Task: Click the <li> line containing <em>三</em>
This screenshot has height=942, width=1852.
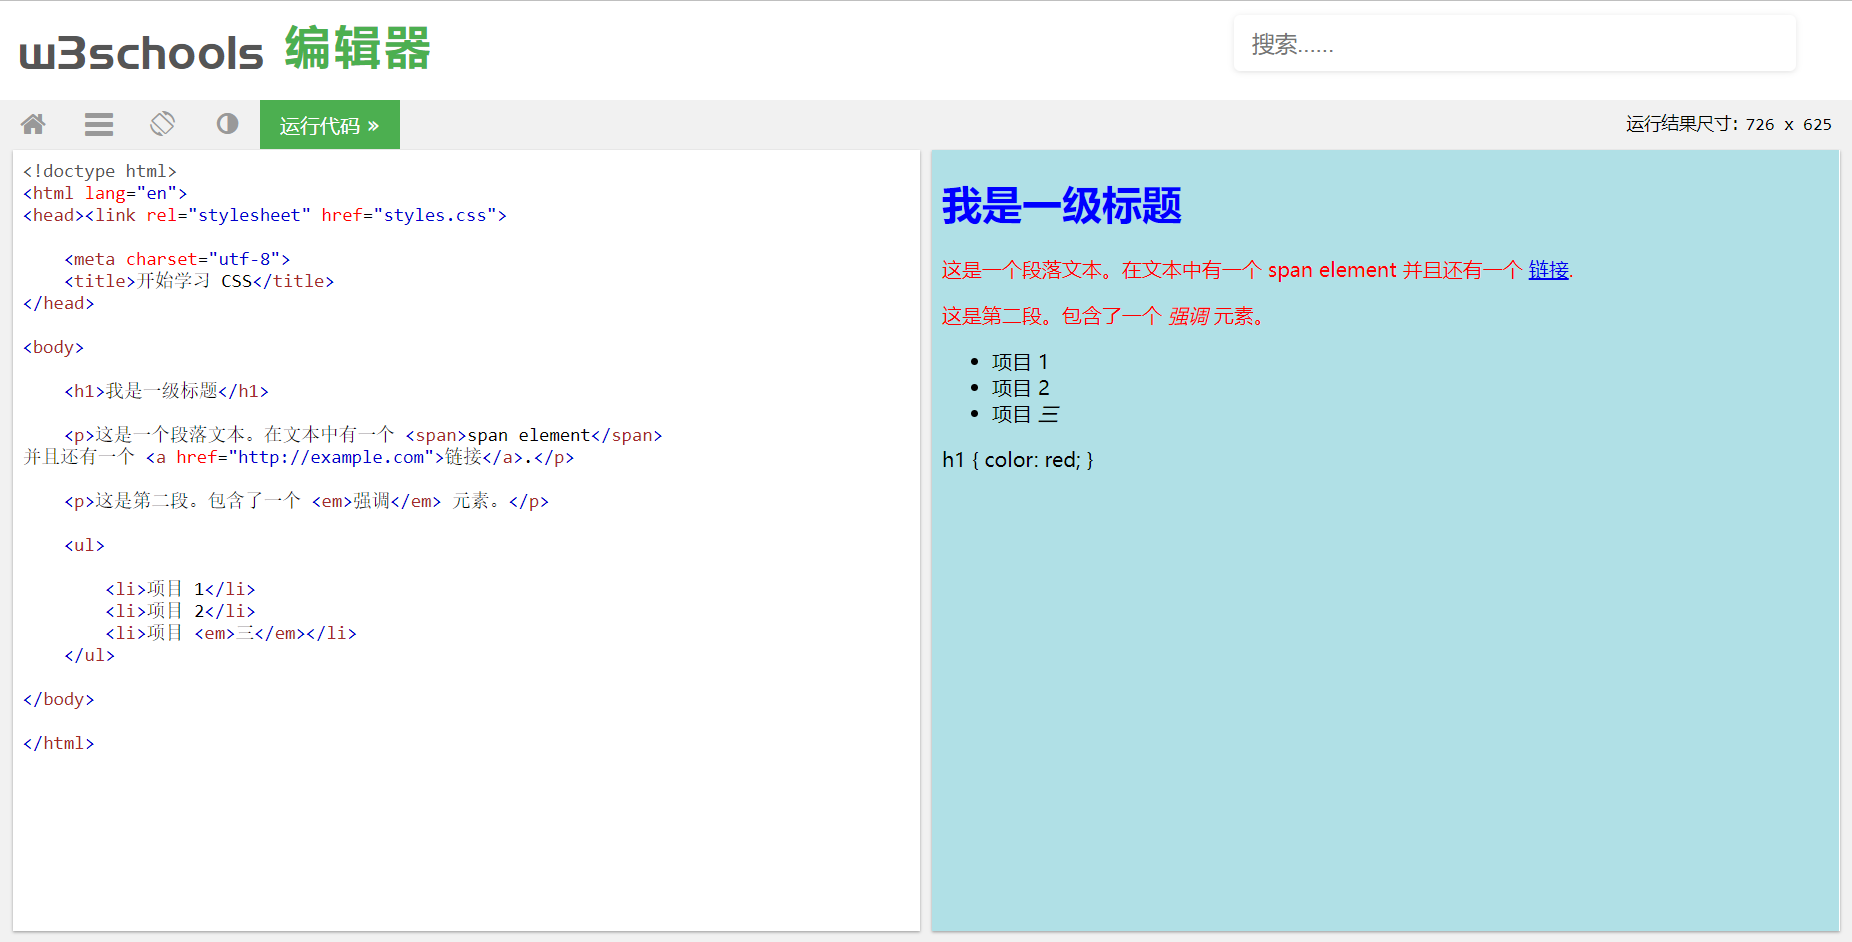Action: 231,633
